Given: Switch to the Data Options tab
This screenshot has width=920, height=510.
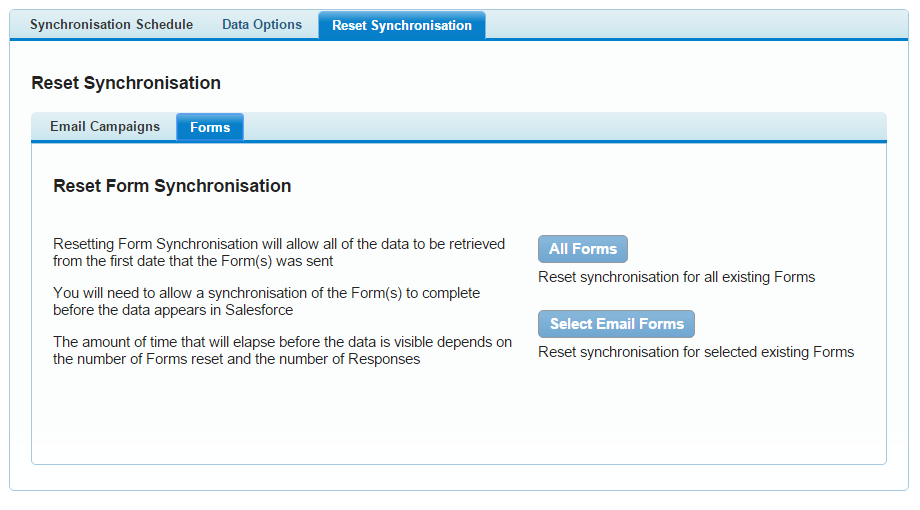Looking at the screenshot, I should (262, 25).
